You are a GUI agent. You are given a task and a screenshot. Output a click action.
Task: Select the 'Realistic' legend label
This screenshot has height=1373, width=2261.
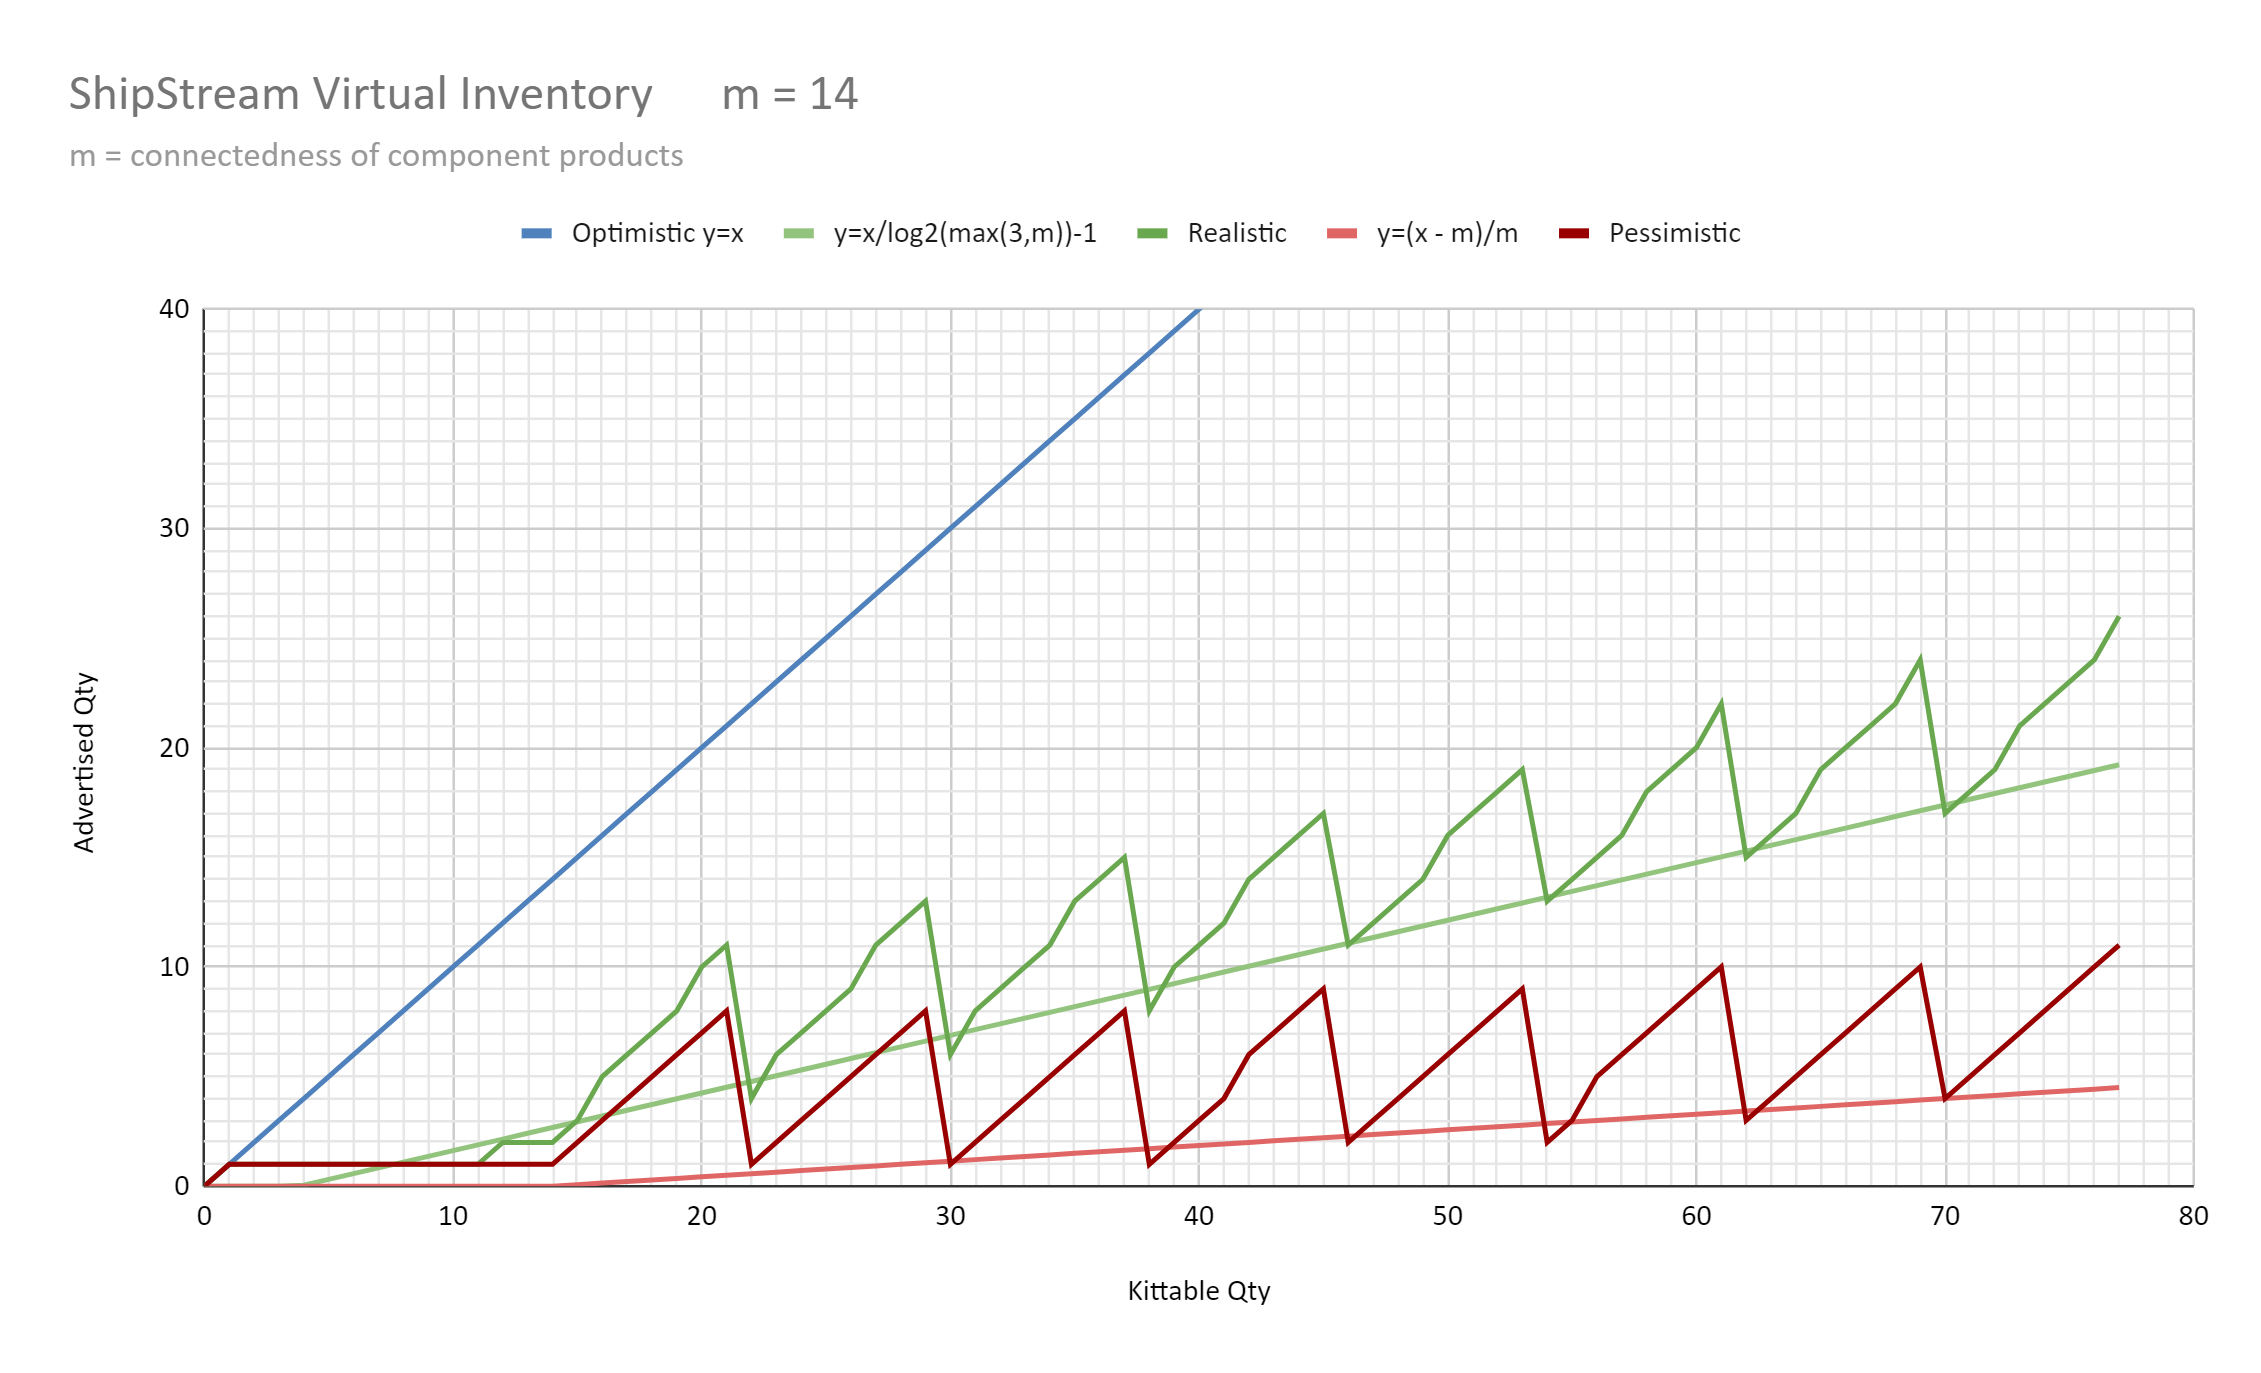click(x=1236, y=233)
